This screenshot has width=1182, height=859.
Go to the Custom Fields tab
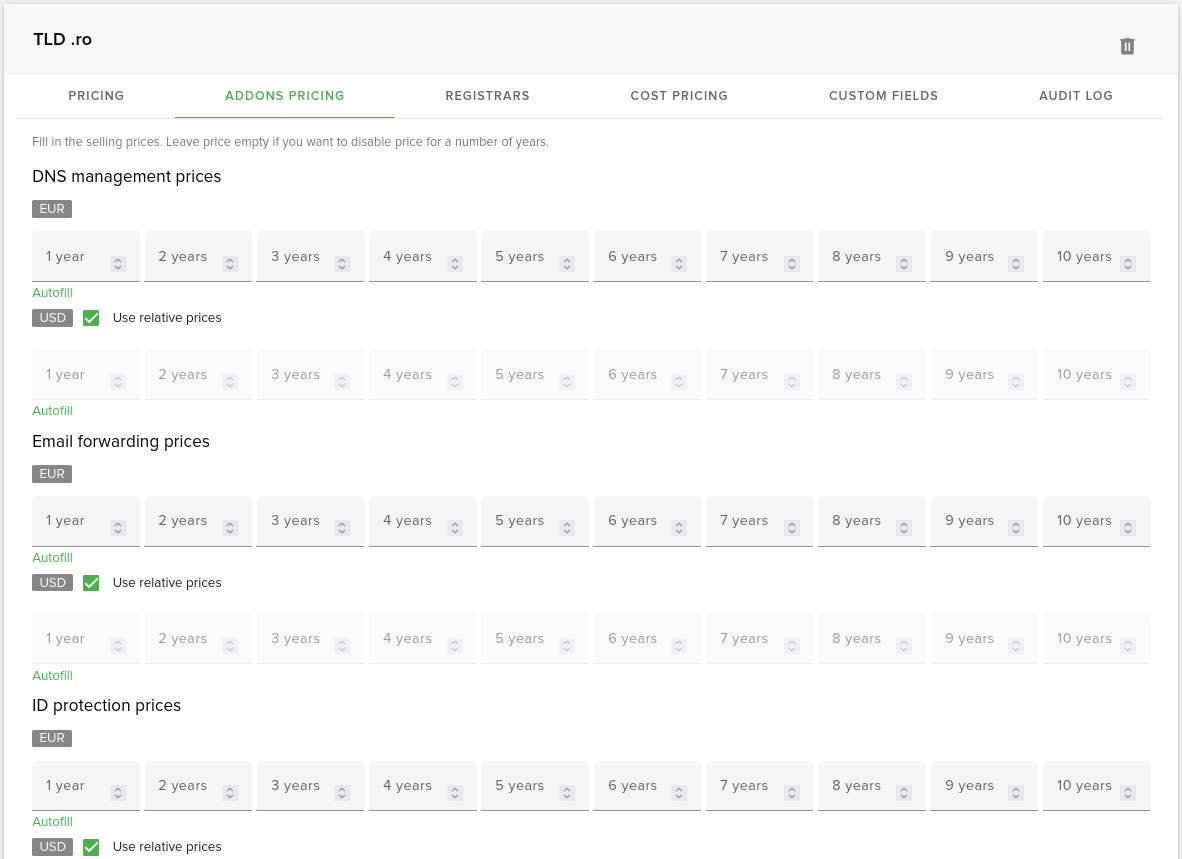point(883,96)
